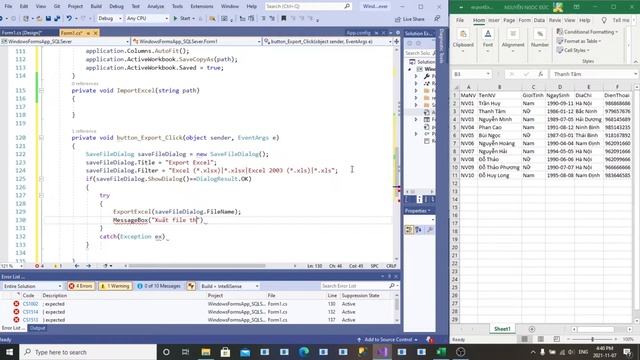
Task: Open Task View on the taskbar
Action: click(x=186, y=352)
